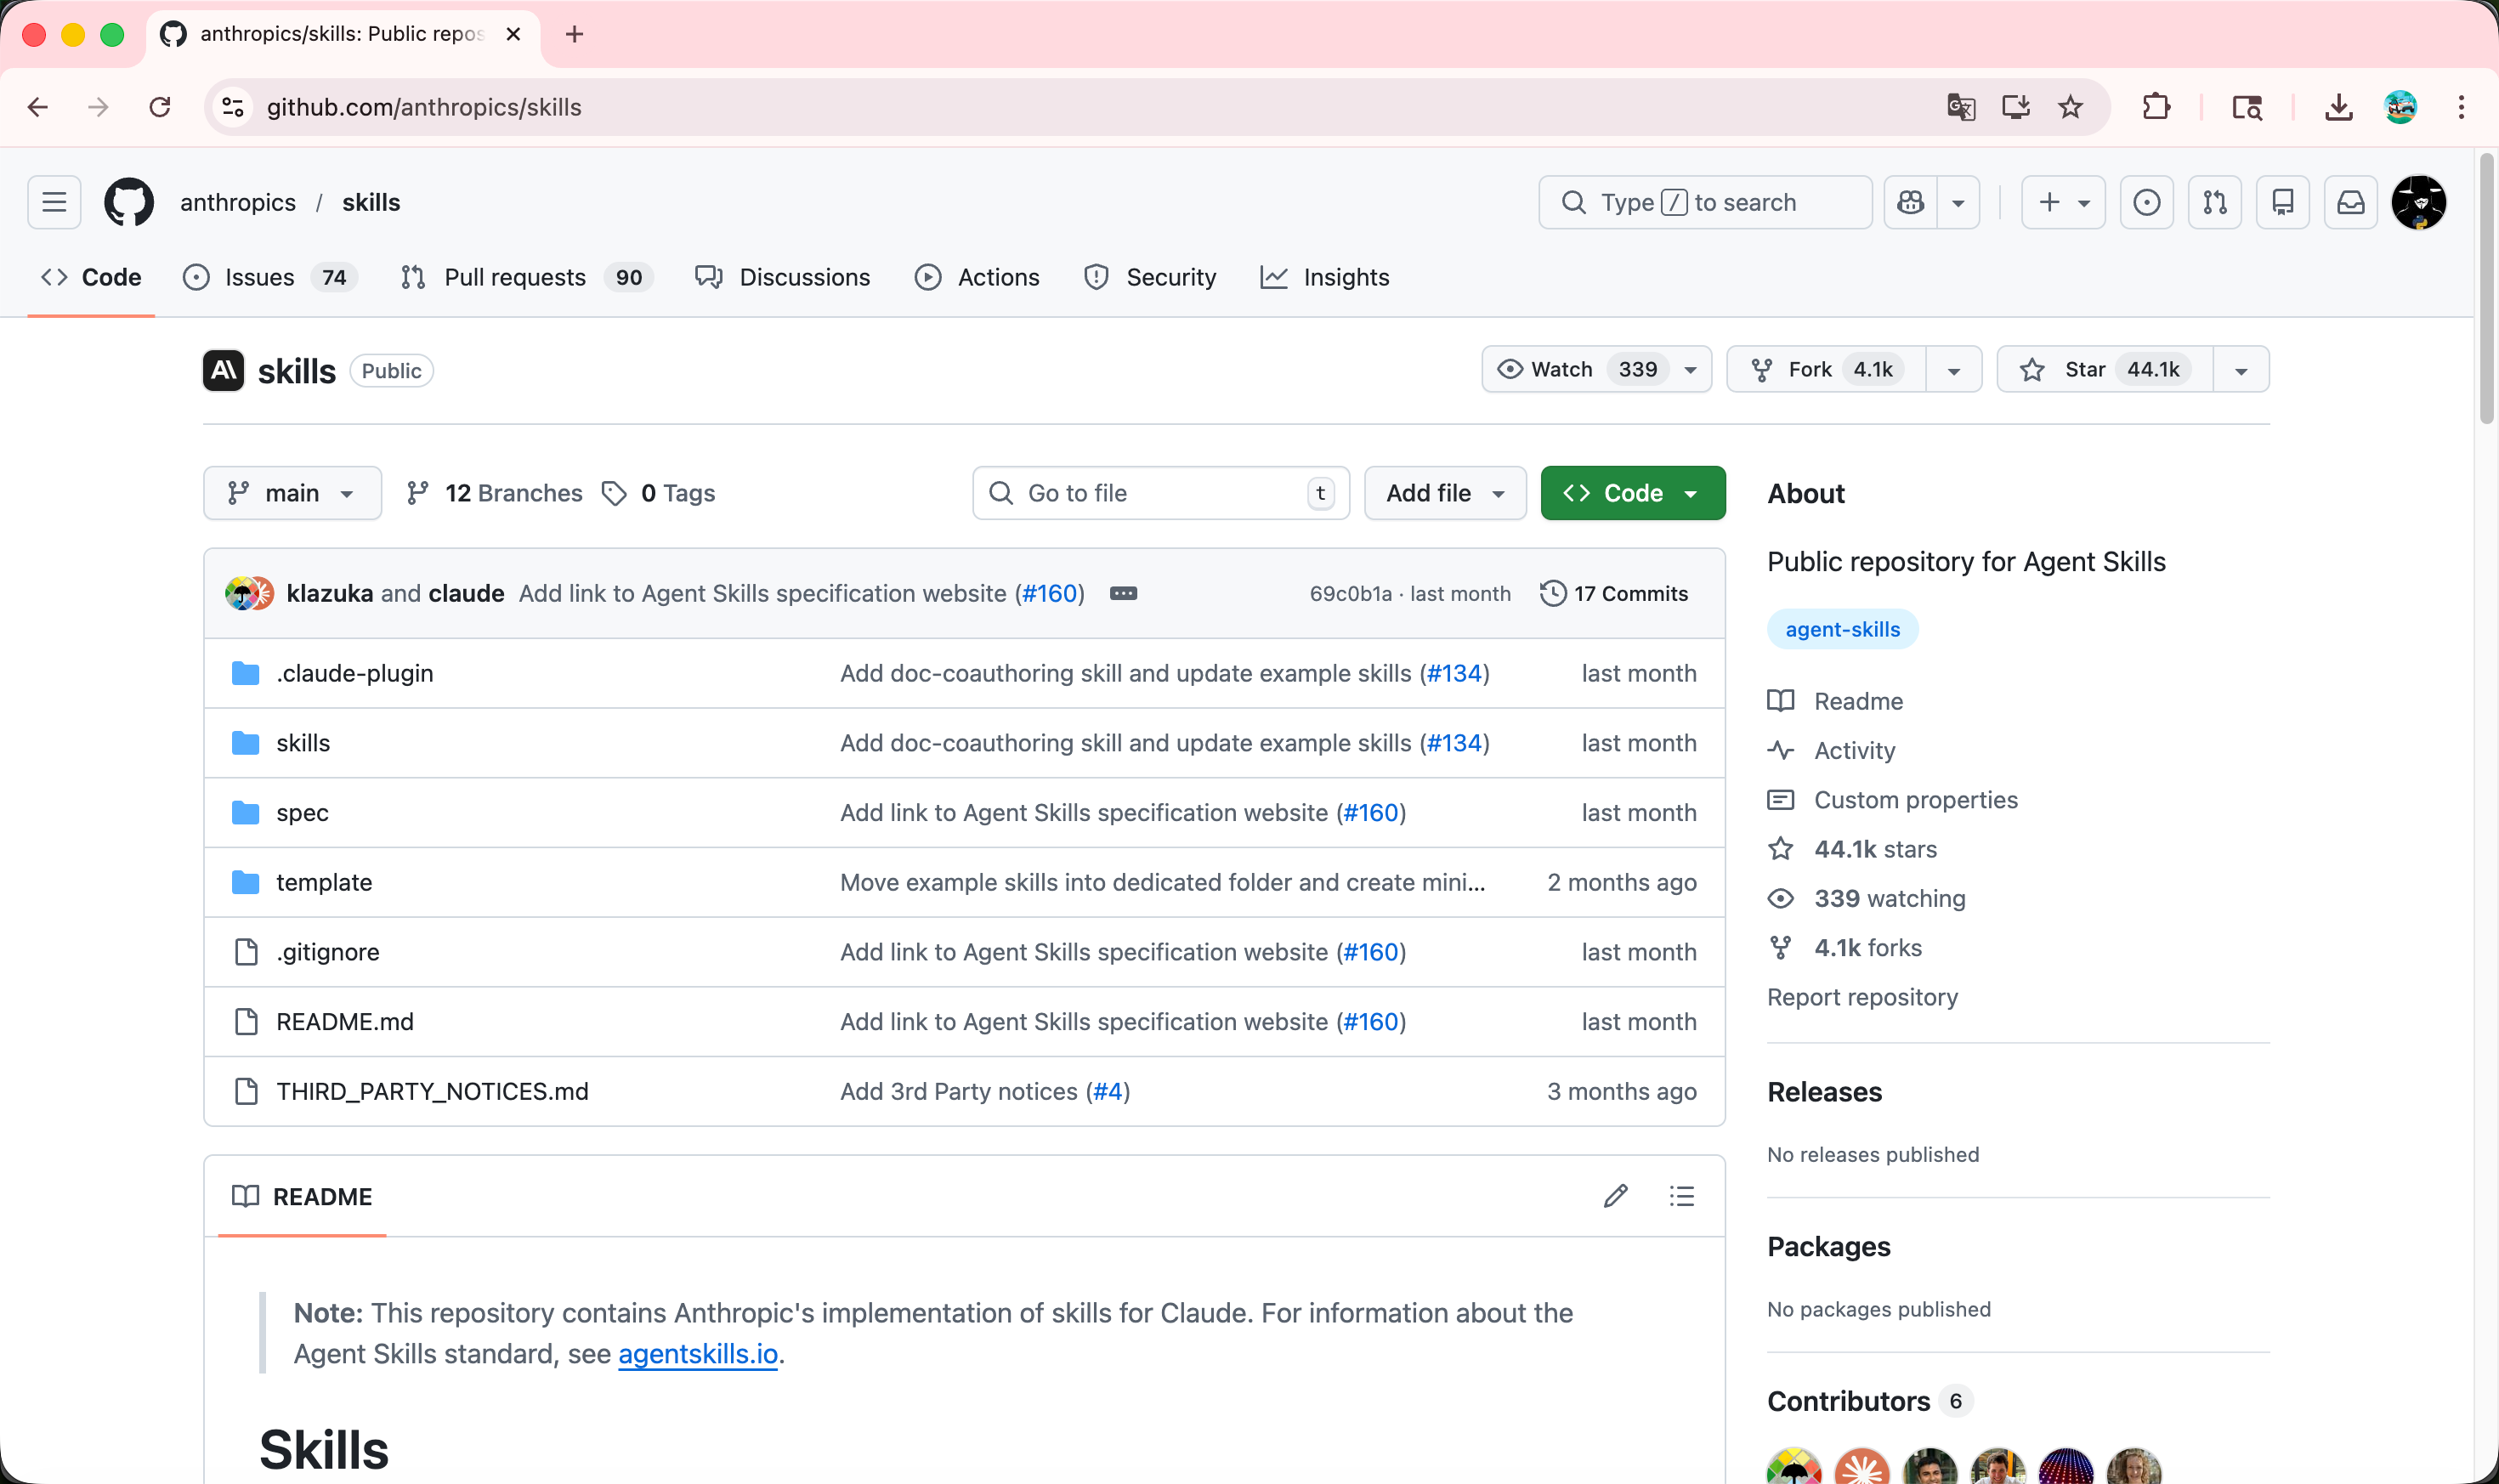2499x1484 pixels.
Task: Expand the green Code dropdown
Action: 1632,493
